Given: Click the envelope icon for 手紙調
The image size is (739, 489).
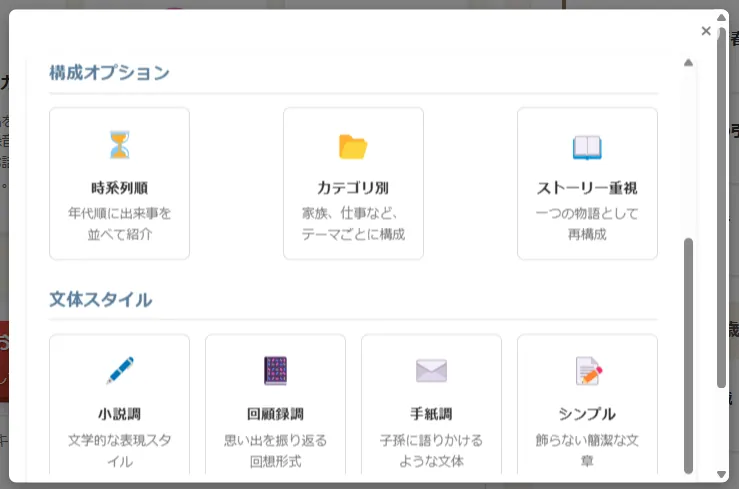Looking at the screenshot, I should [431, 371].
